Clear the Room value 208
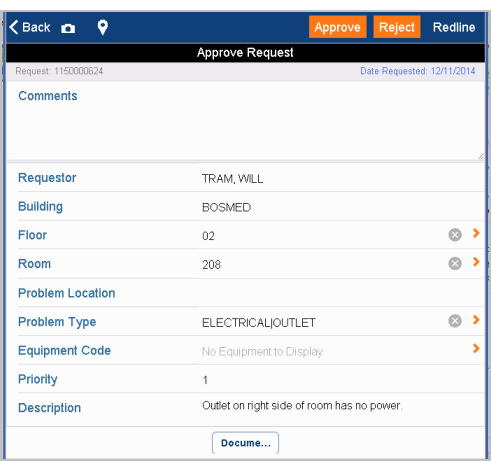This screenshot has width=491, height=461. coord(455,263)
